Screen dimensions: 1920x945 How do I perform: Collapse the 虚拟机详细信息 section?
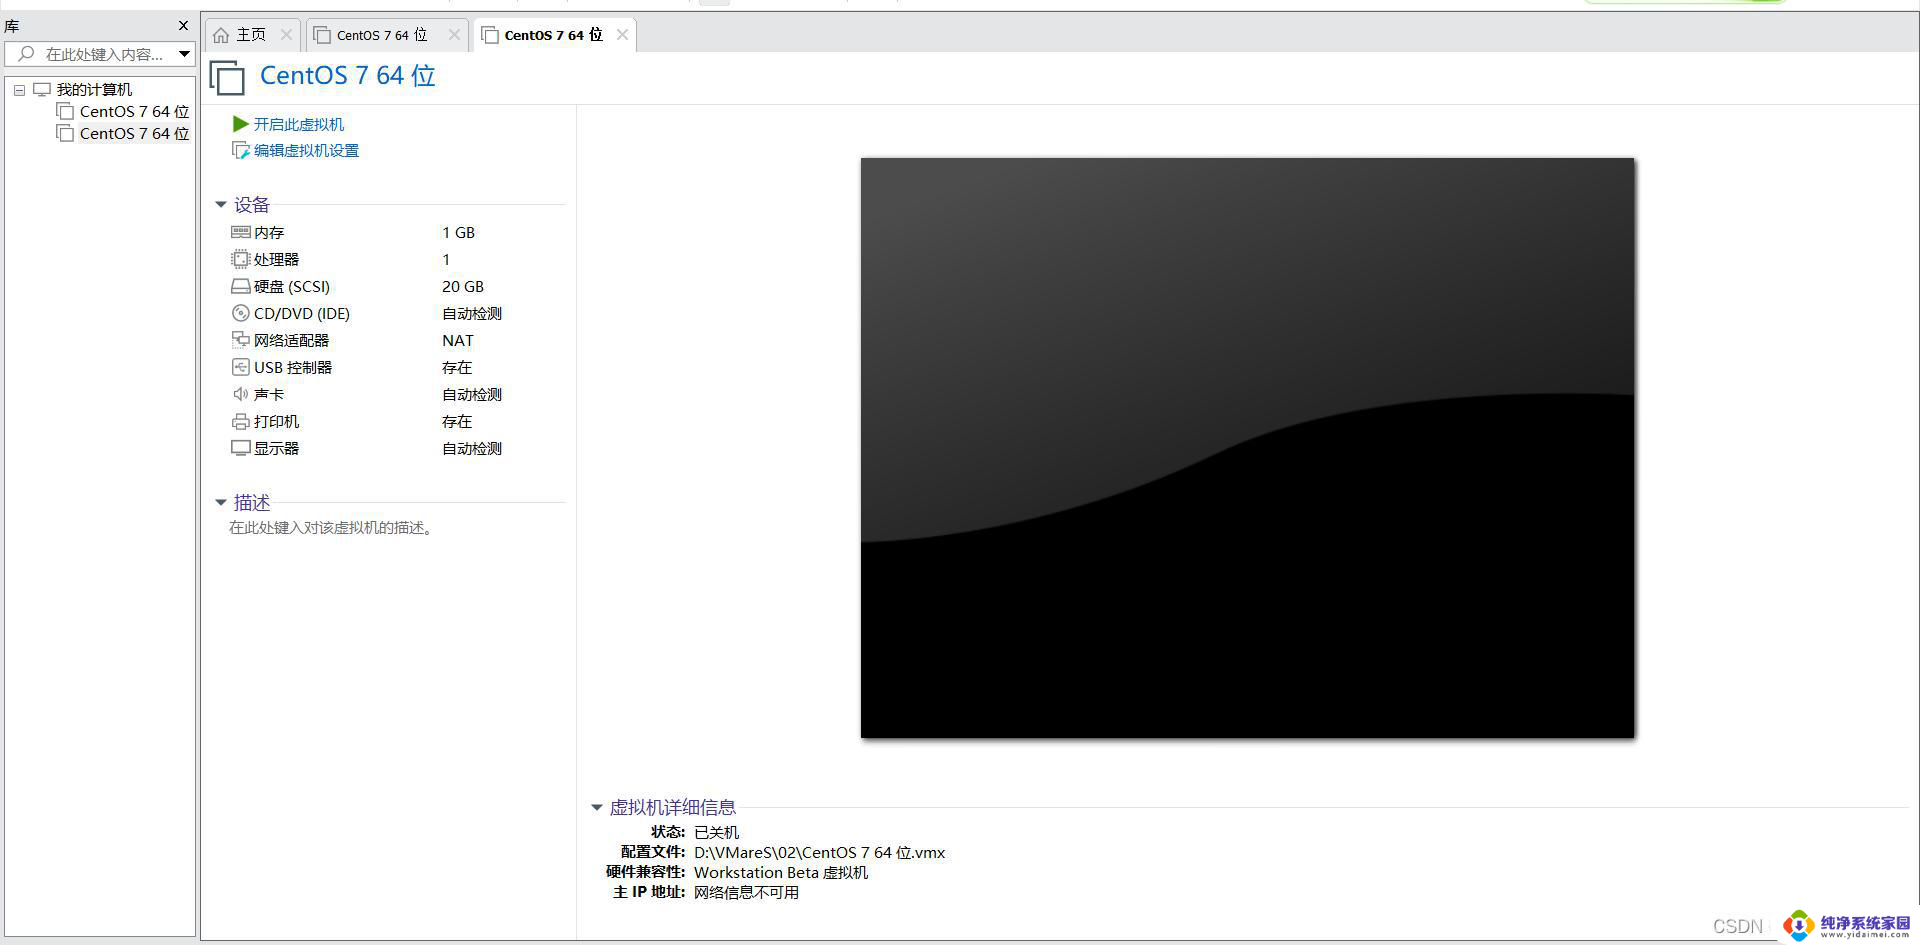(x=597, y=807)
